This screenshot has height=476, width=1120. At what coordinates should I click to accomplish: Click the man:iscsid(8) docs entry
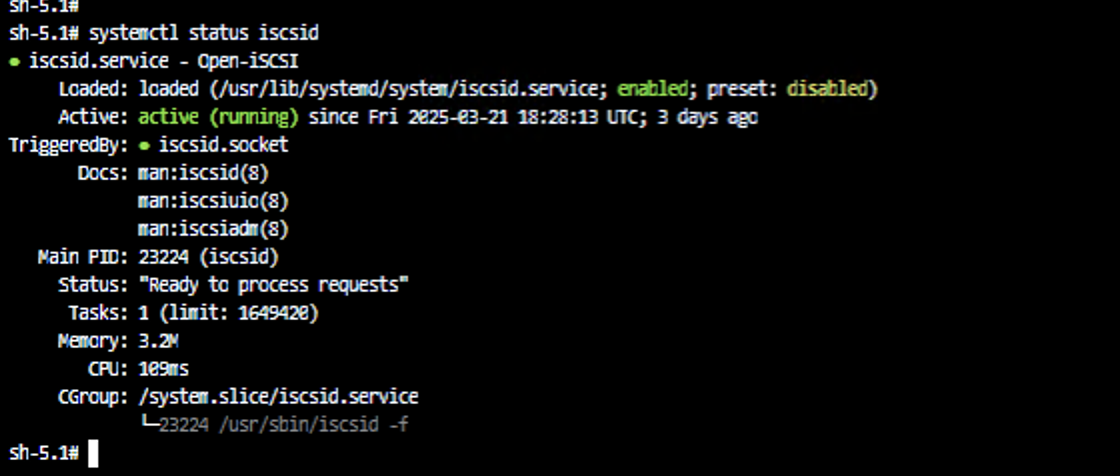click(x=203, y=173)
